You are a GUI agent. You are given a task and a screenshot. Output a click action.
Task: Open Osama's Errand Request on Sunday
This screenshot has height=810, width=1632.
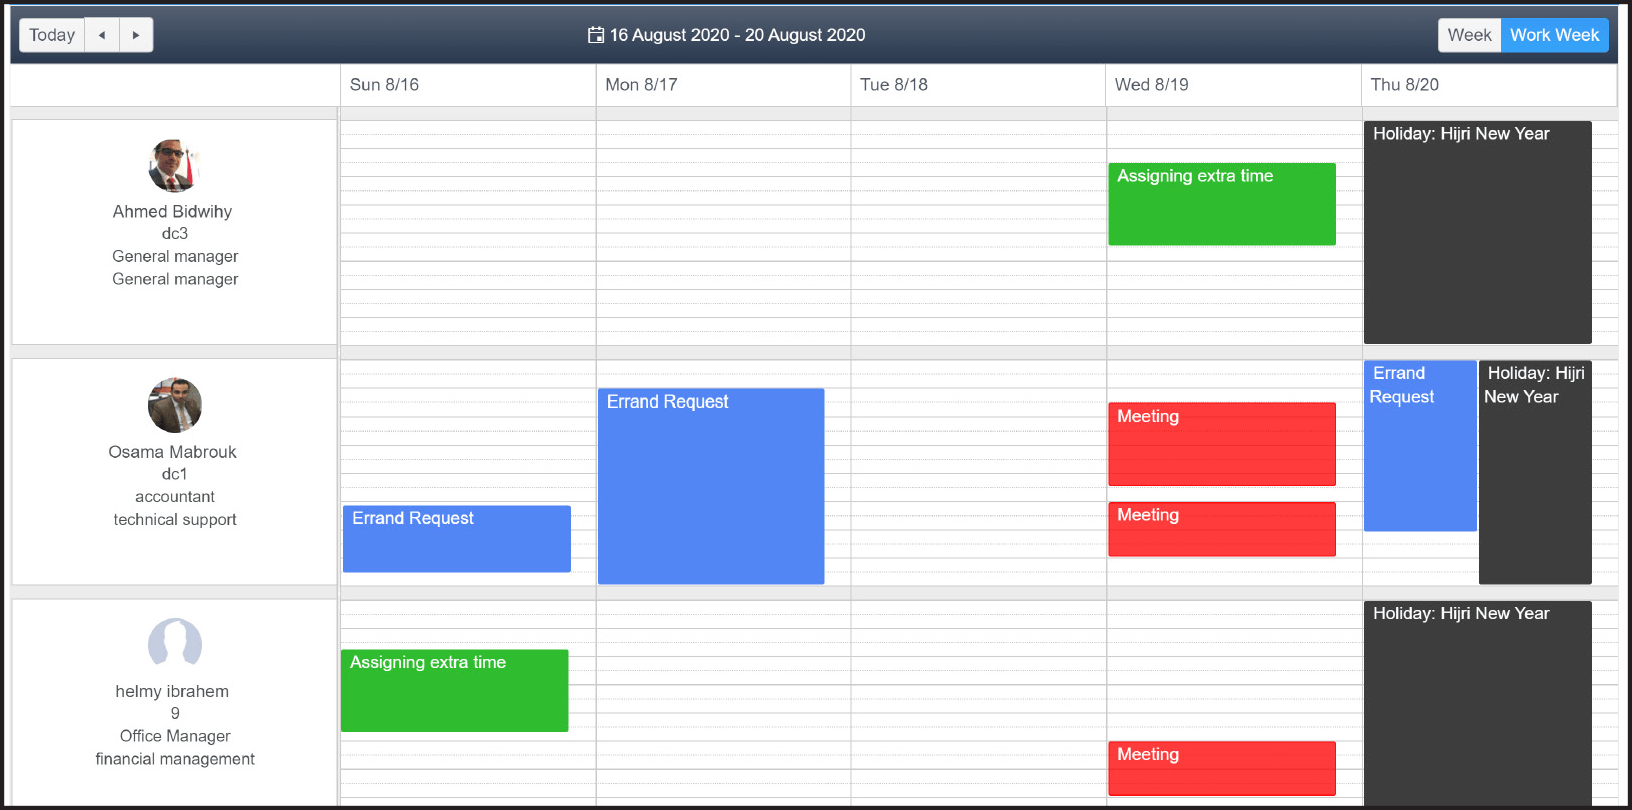coord(457,539)
